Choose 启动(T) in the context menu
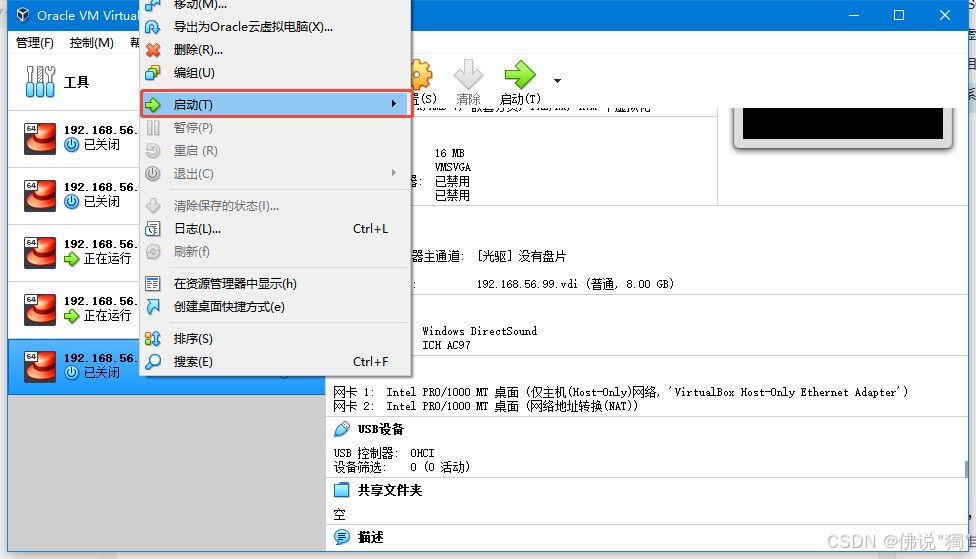976x559 pixels. click(x=274, y=104)
